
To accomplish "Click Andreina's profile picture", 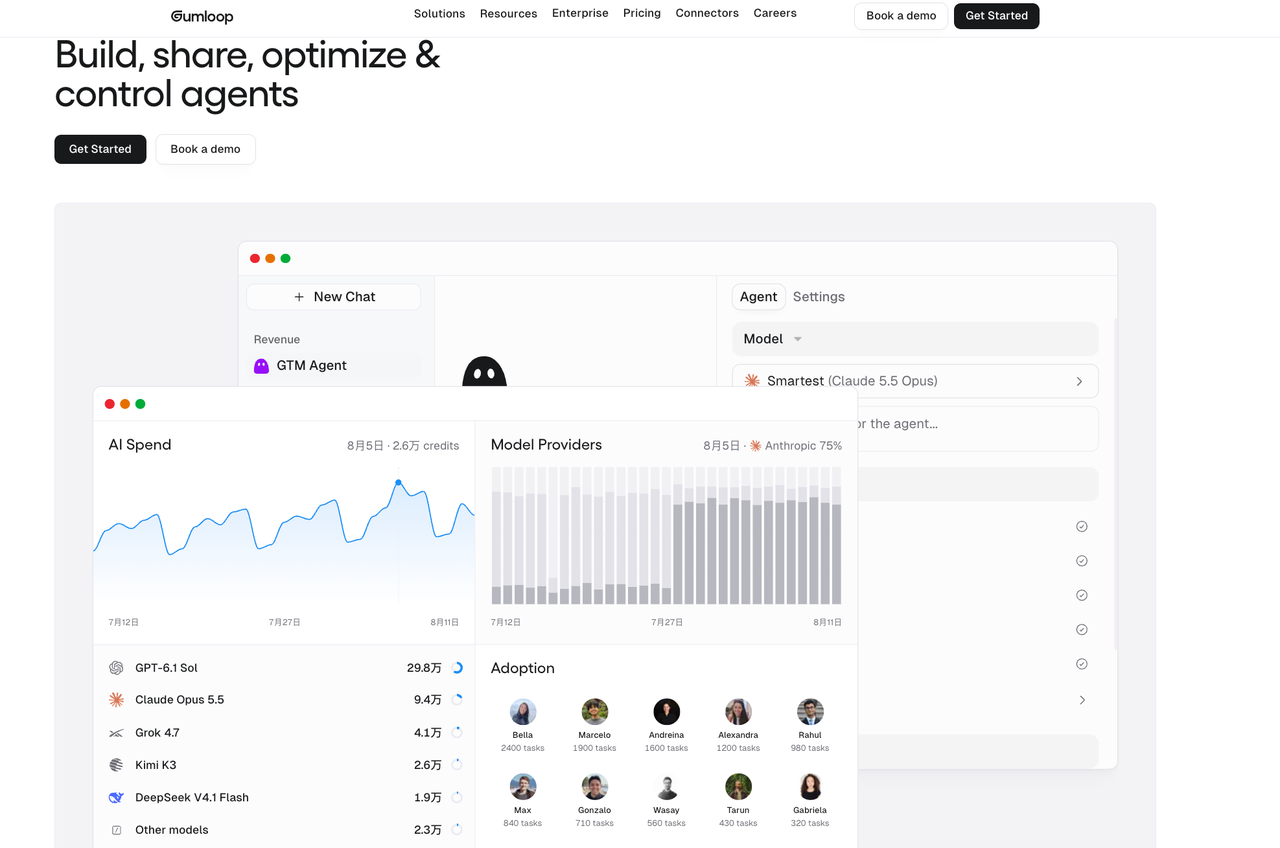I will 667,712.
